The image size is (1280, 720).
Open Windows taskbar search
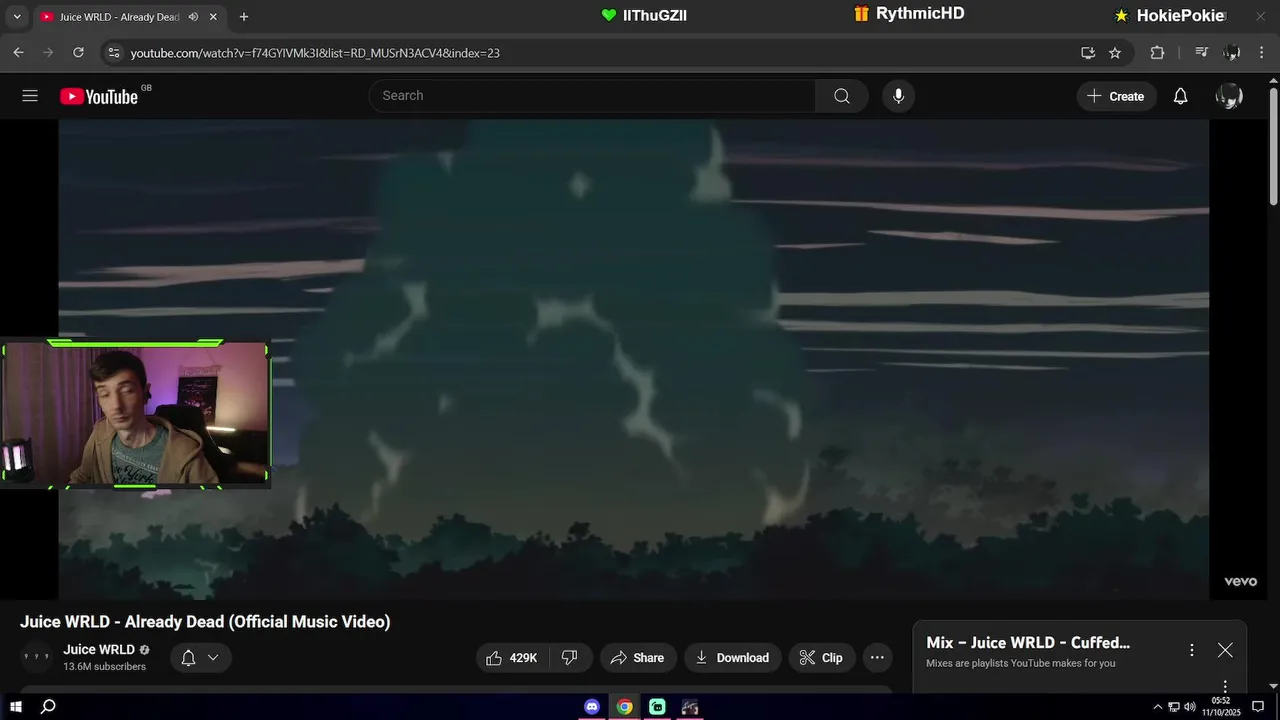(x=48, y=707)
